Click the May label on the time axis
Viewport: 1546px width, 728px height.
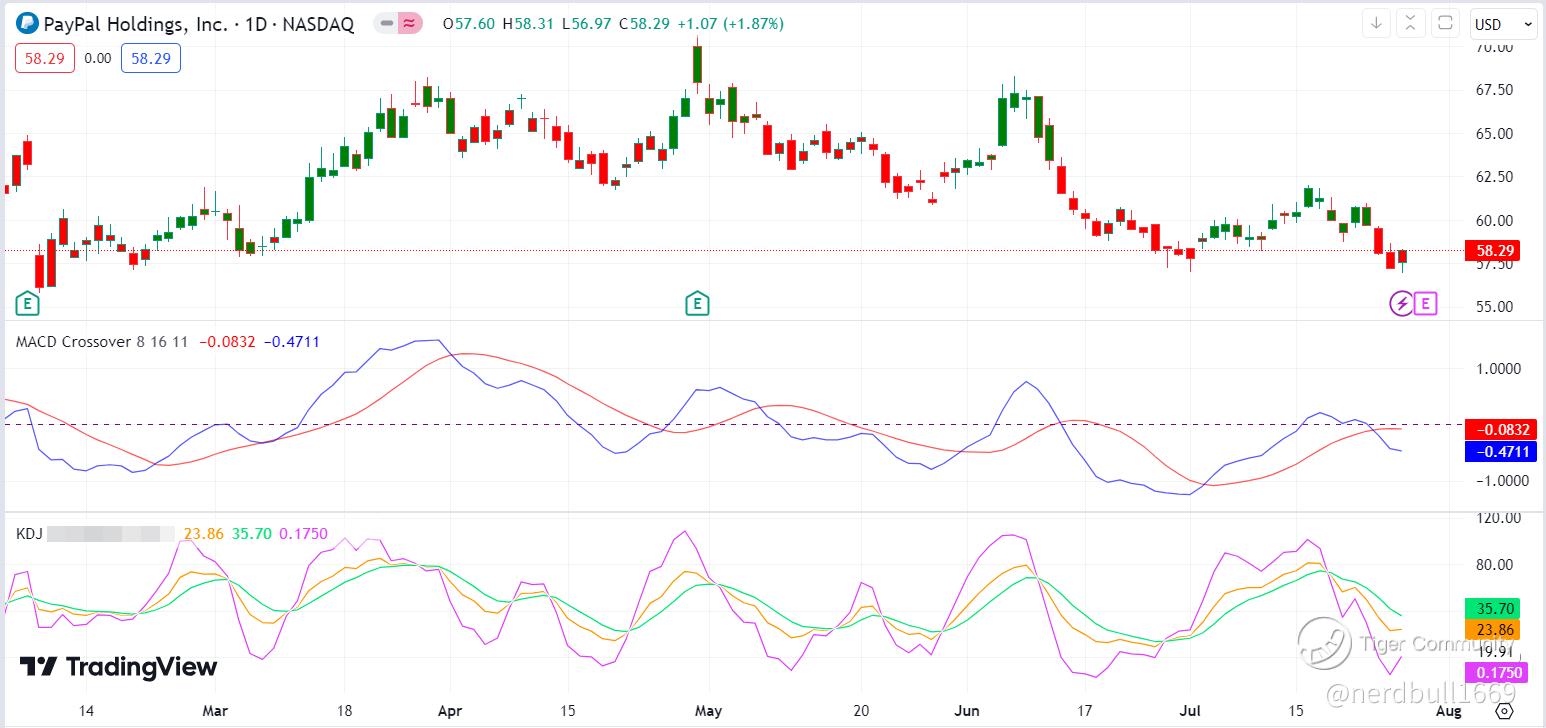(708, 712)
